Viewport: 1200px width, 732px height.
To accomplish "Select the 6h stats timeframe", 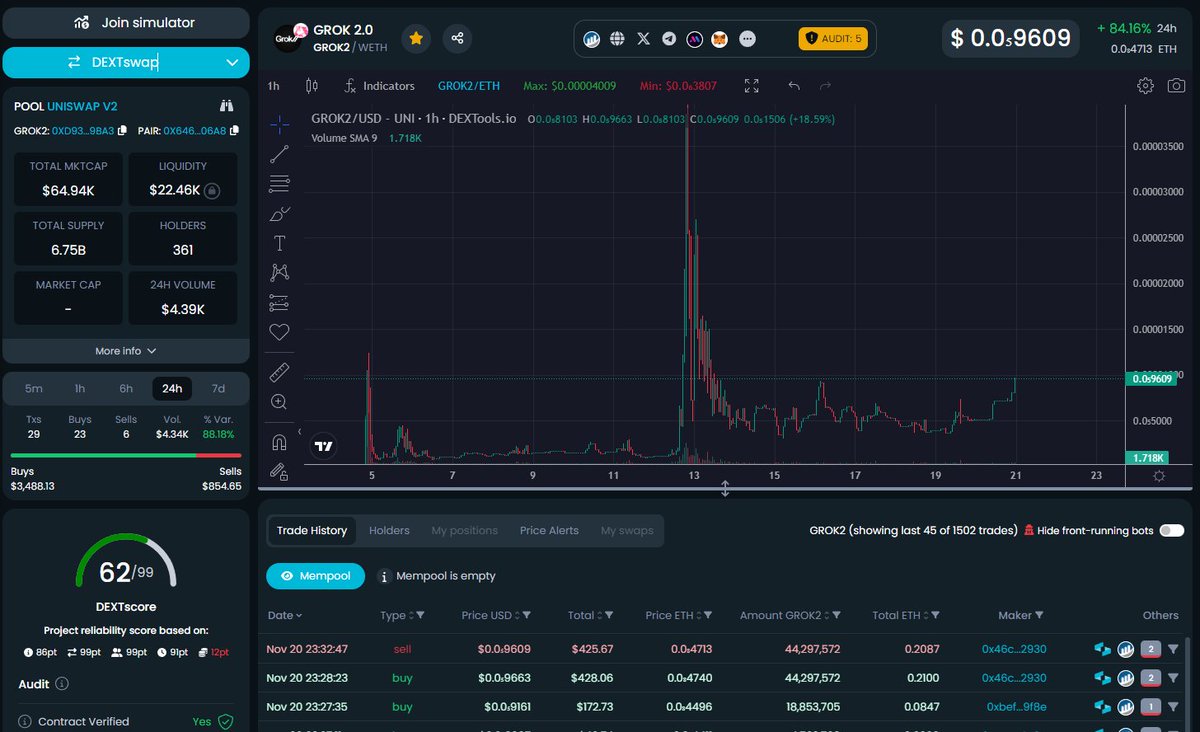I will click(126, 388).
